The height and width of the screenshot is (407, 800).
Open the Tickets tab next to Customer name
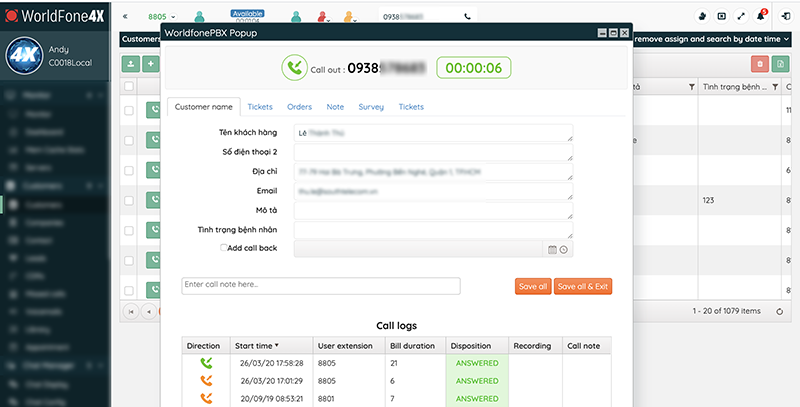[x=260, y=107]
